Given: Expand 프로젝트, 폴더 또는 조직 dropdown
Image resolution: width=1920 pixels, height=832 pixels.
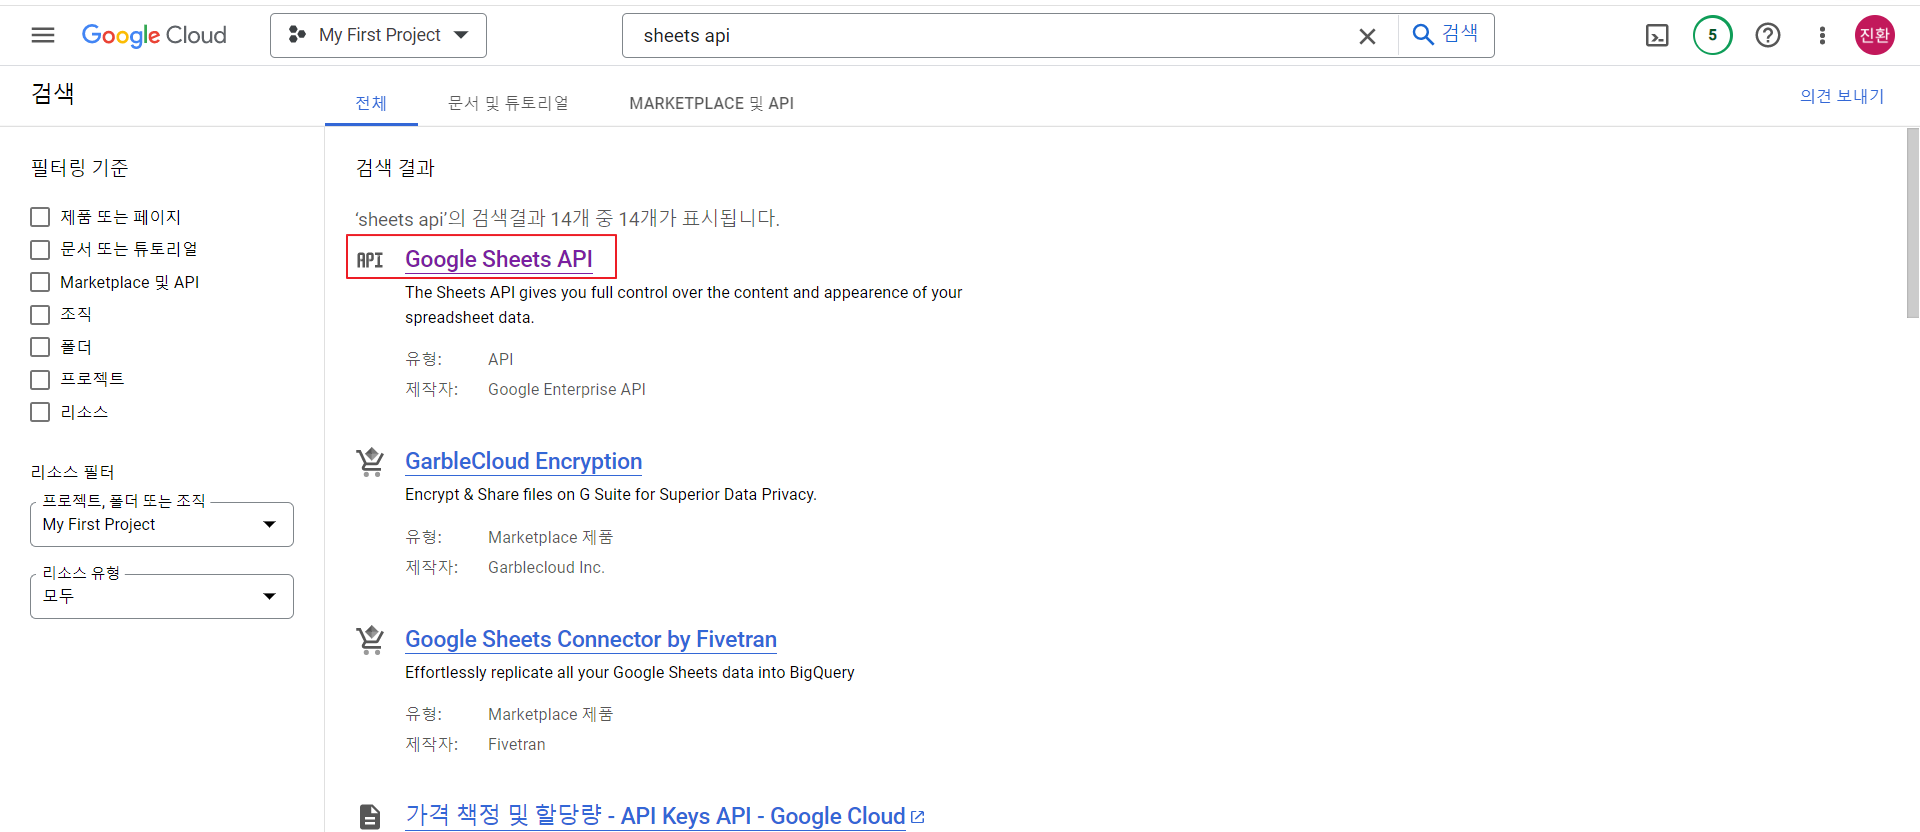Looking at the screenshot, I should [x=162, y=524].
